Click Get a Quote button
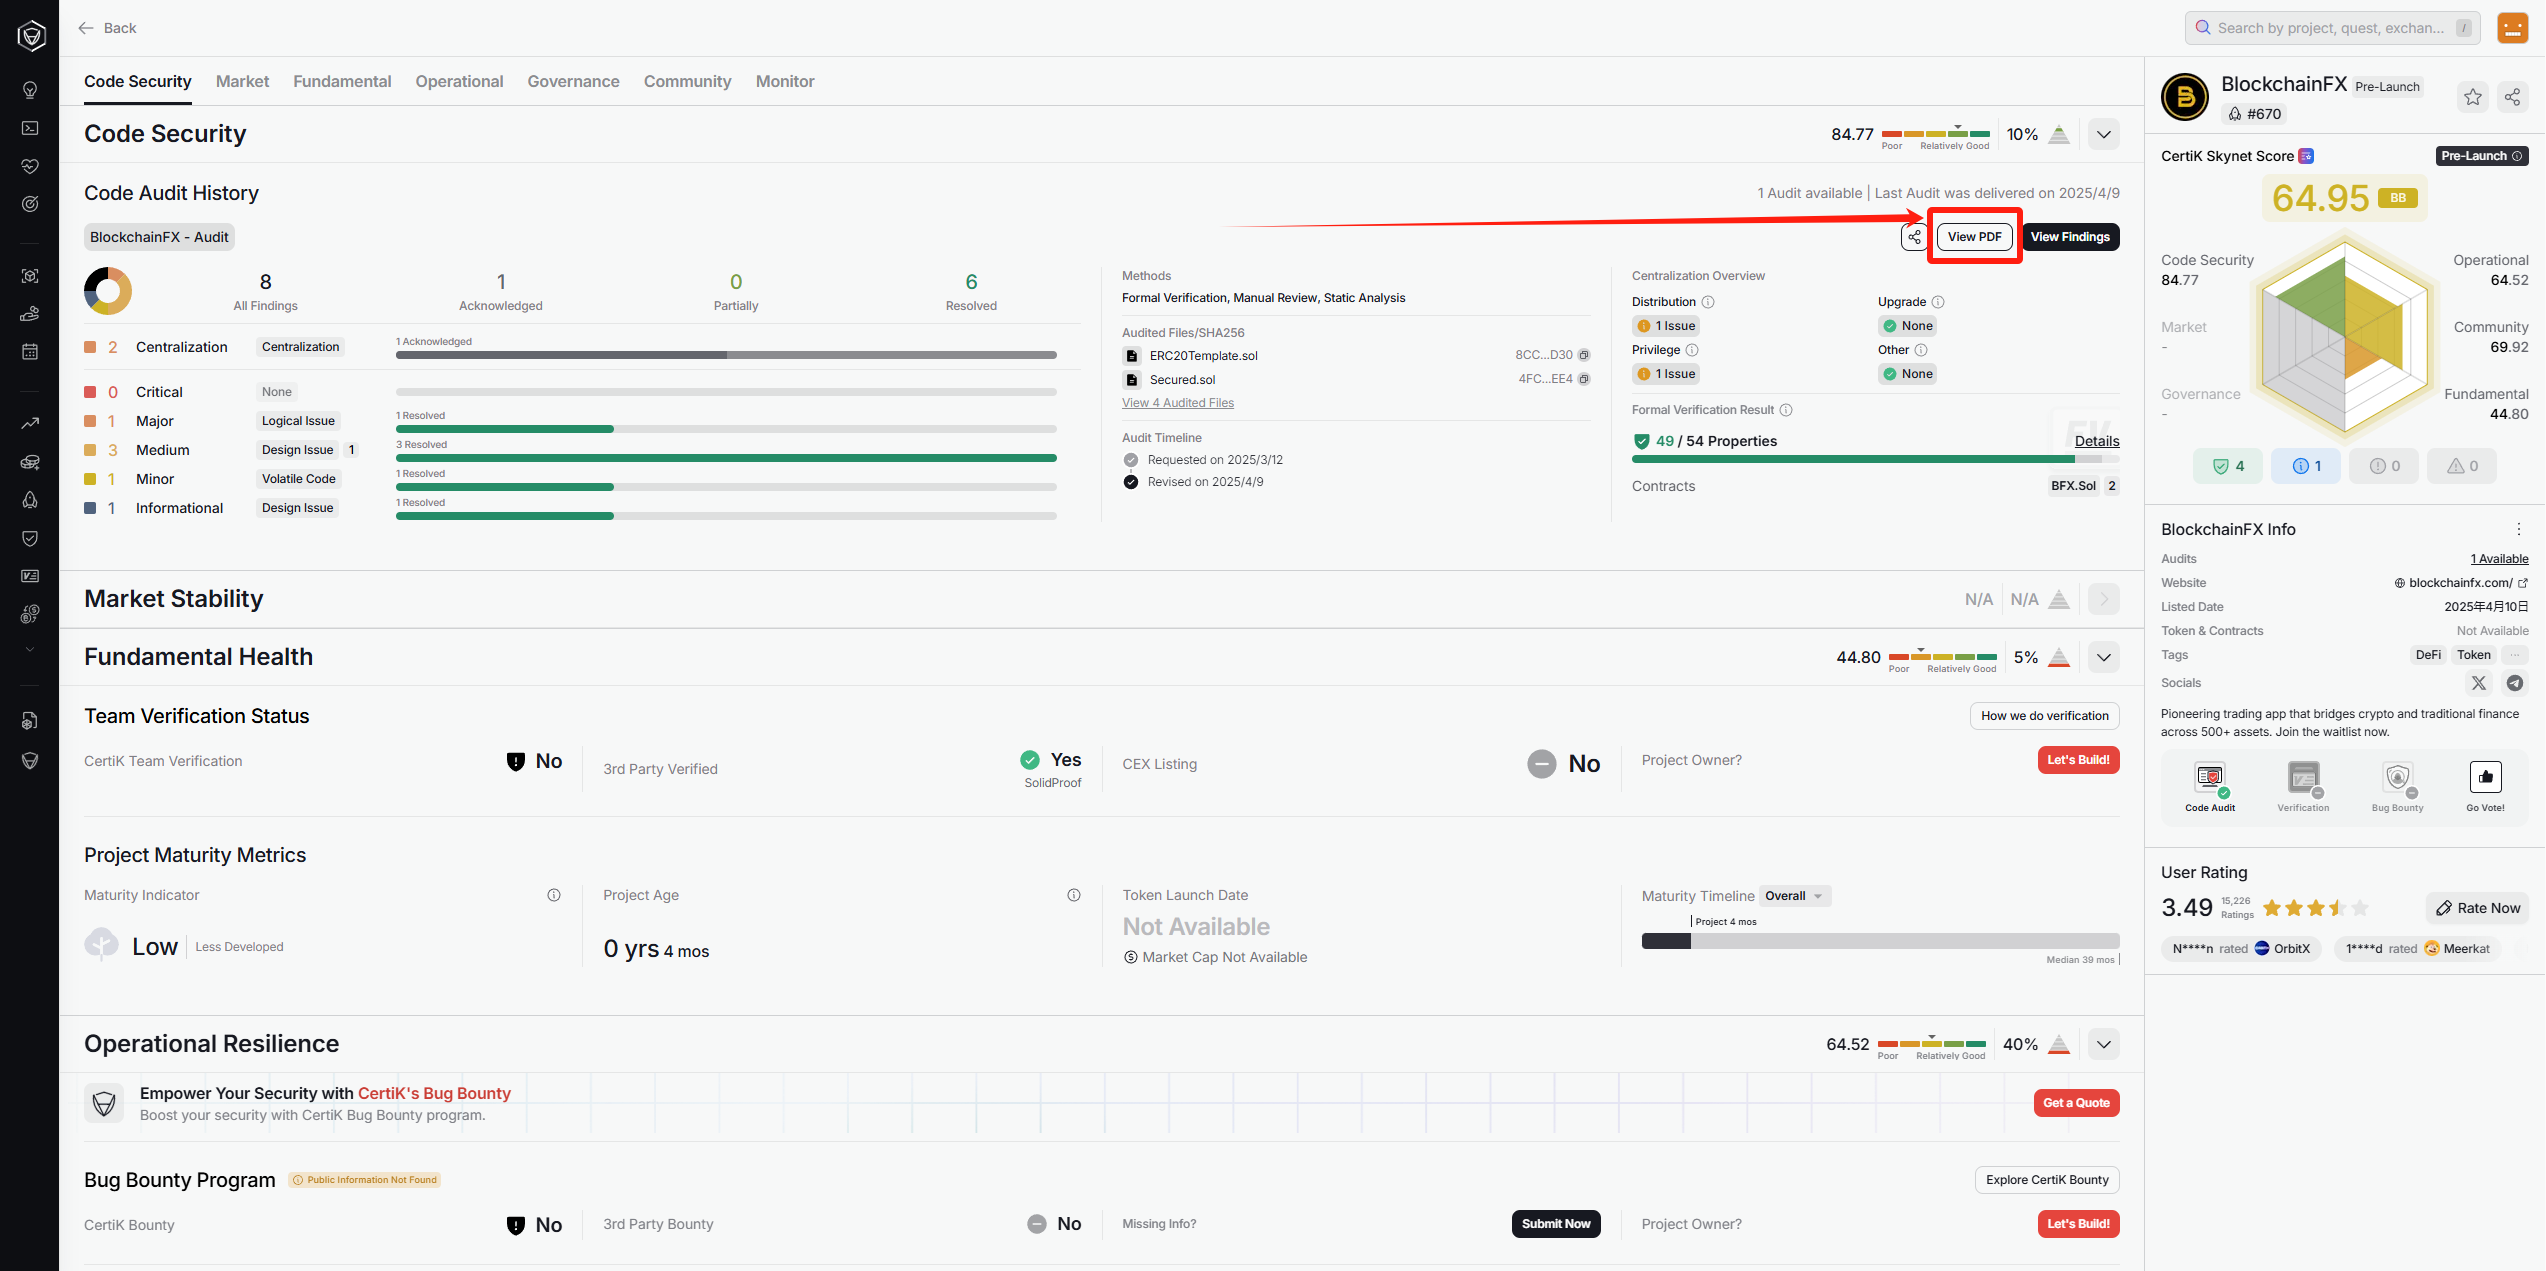Screen dimensions: 2546x1271 coord(2076,1103)
